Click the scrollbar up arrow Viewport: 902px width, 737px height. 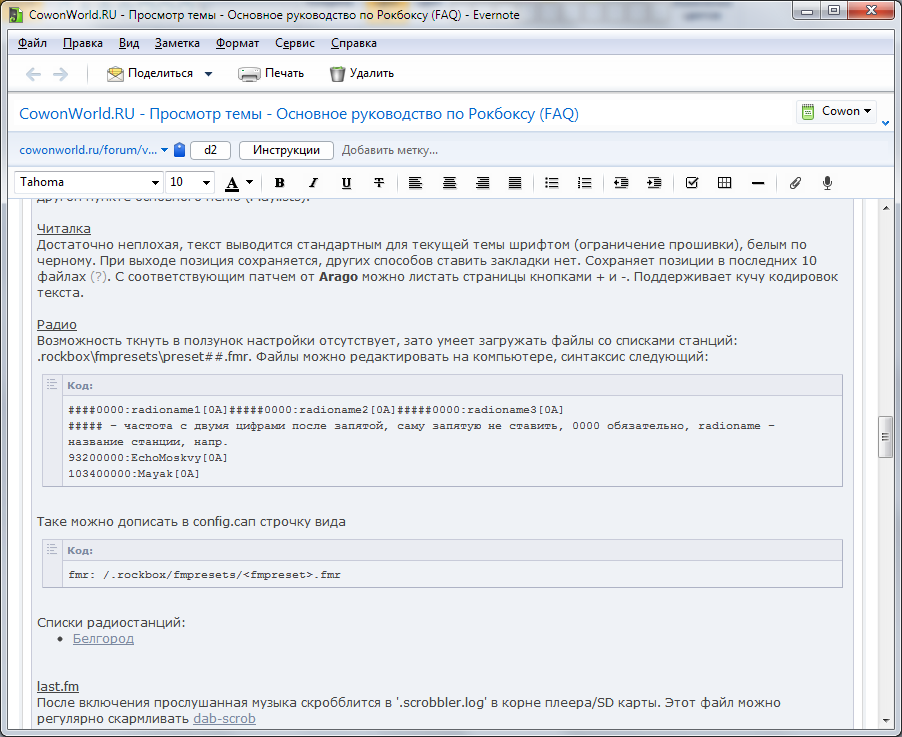886,208
